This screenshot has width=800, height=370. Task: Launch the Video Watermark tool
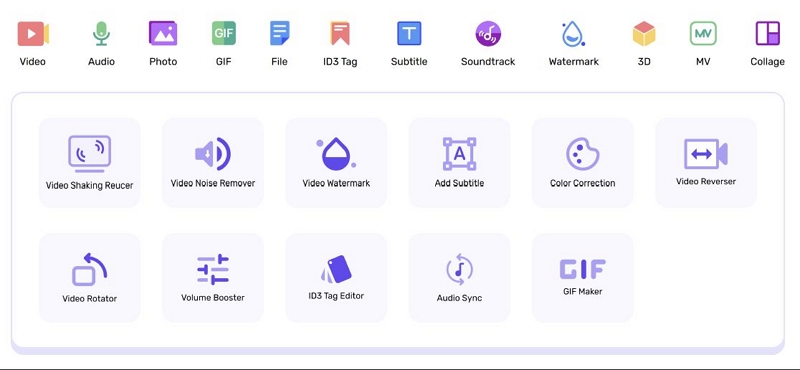[336, 163]
